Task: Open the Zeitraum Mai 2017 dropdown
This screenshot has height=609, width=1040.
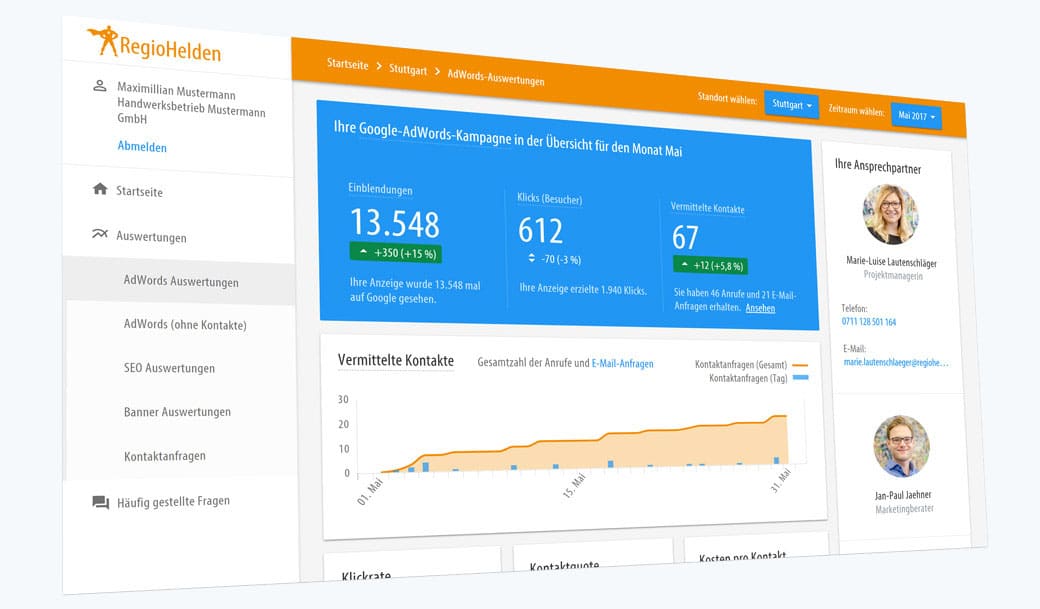Action: [x=916, y=116]
